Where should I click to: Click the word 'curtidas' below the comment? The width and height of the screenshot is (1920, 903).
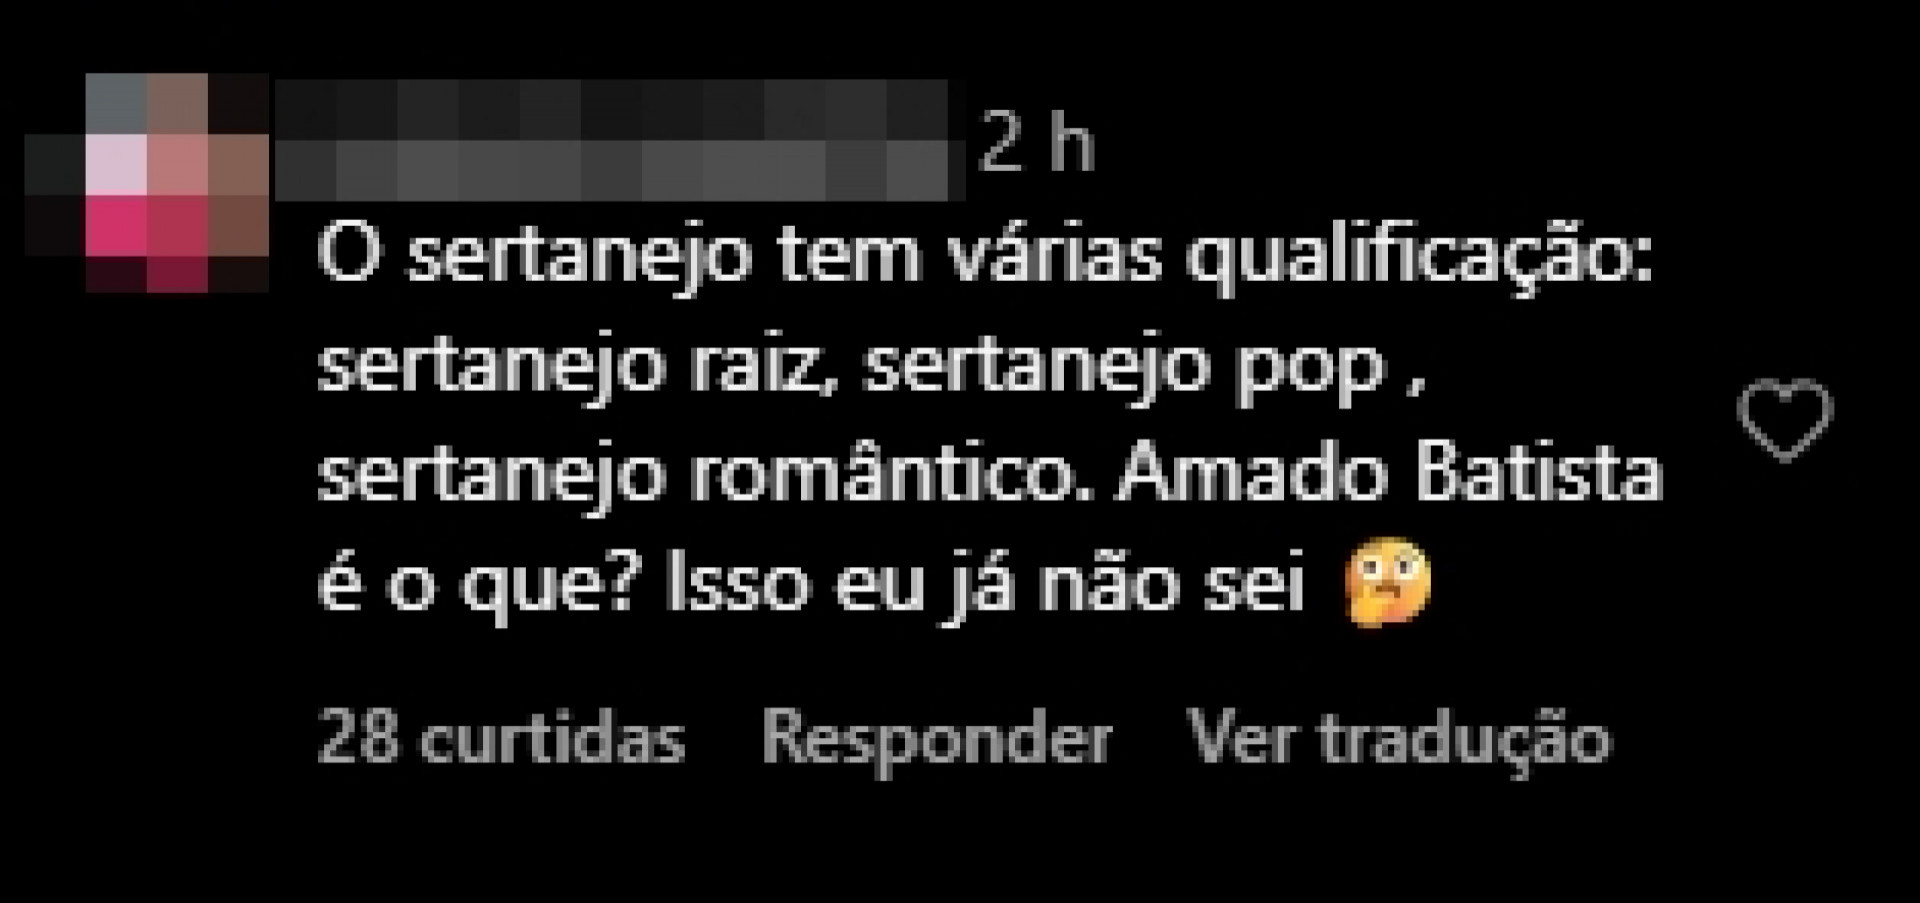553,740
